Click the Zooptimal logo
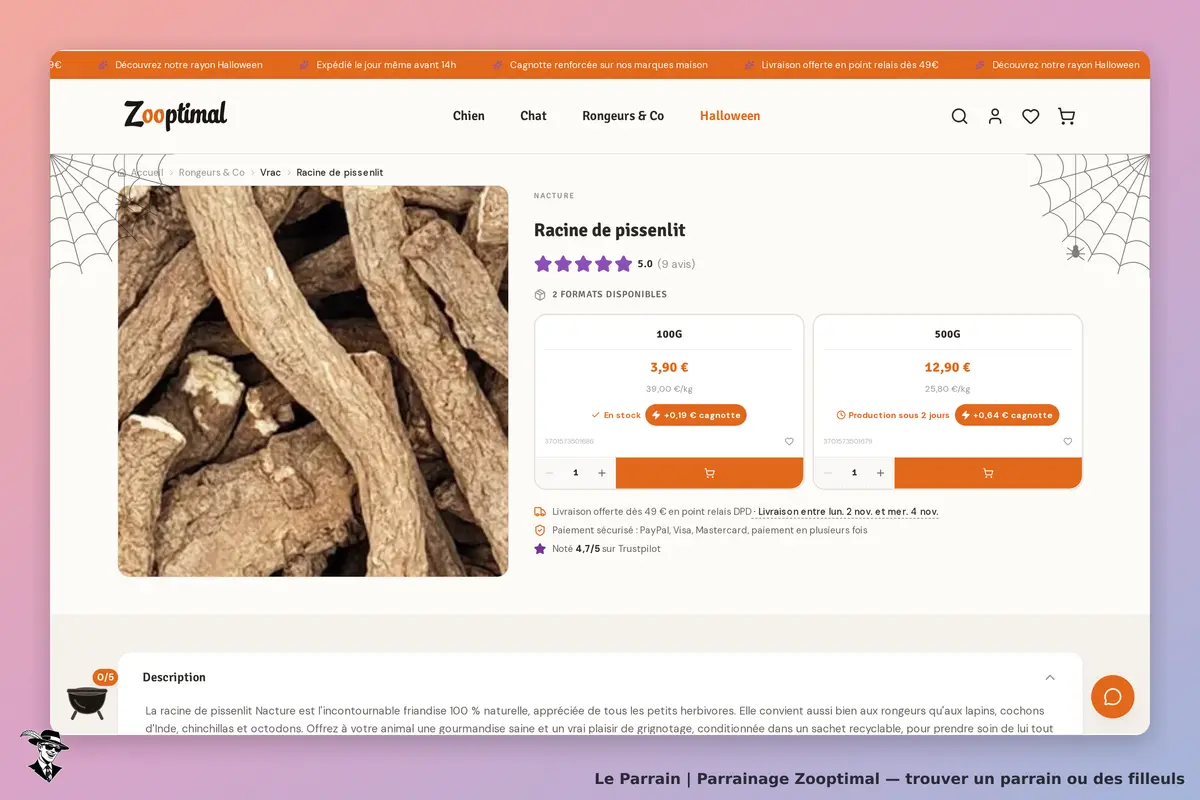The height and width of the screenshot is (800, 1200). (176, 115)
